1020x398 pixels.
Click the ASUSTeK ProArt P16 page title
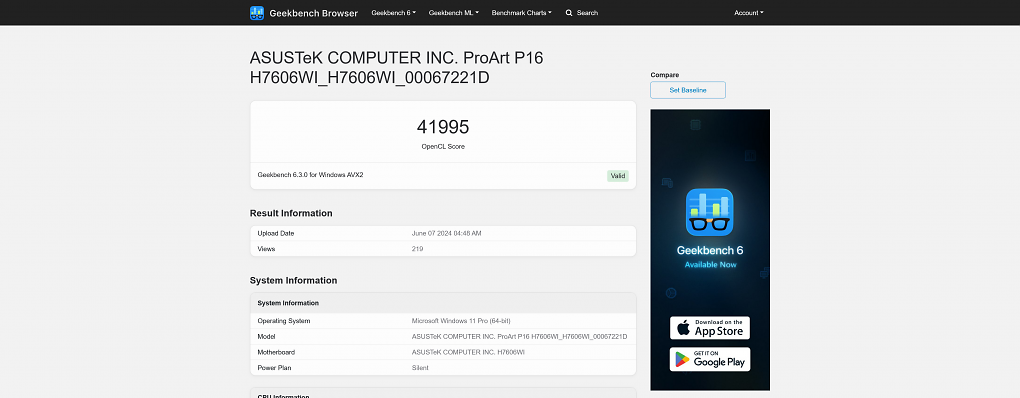pyautogui.click(x=396, y=68)
